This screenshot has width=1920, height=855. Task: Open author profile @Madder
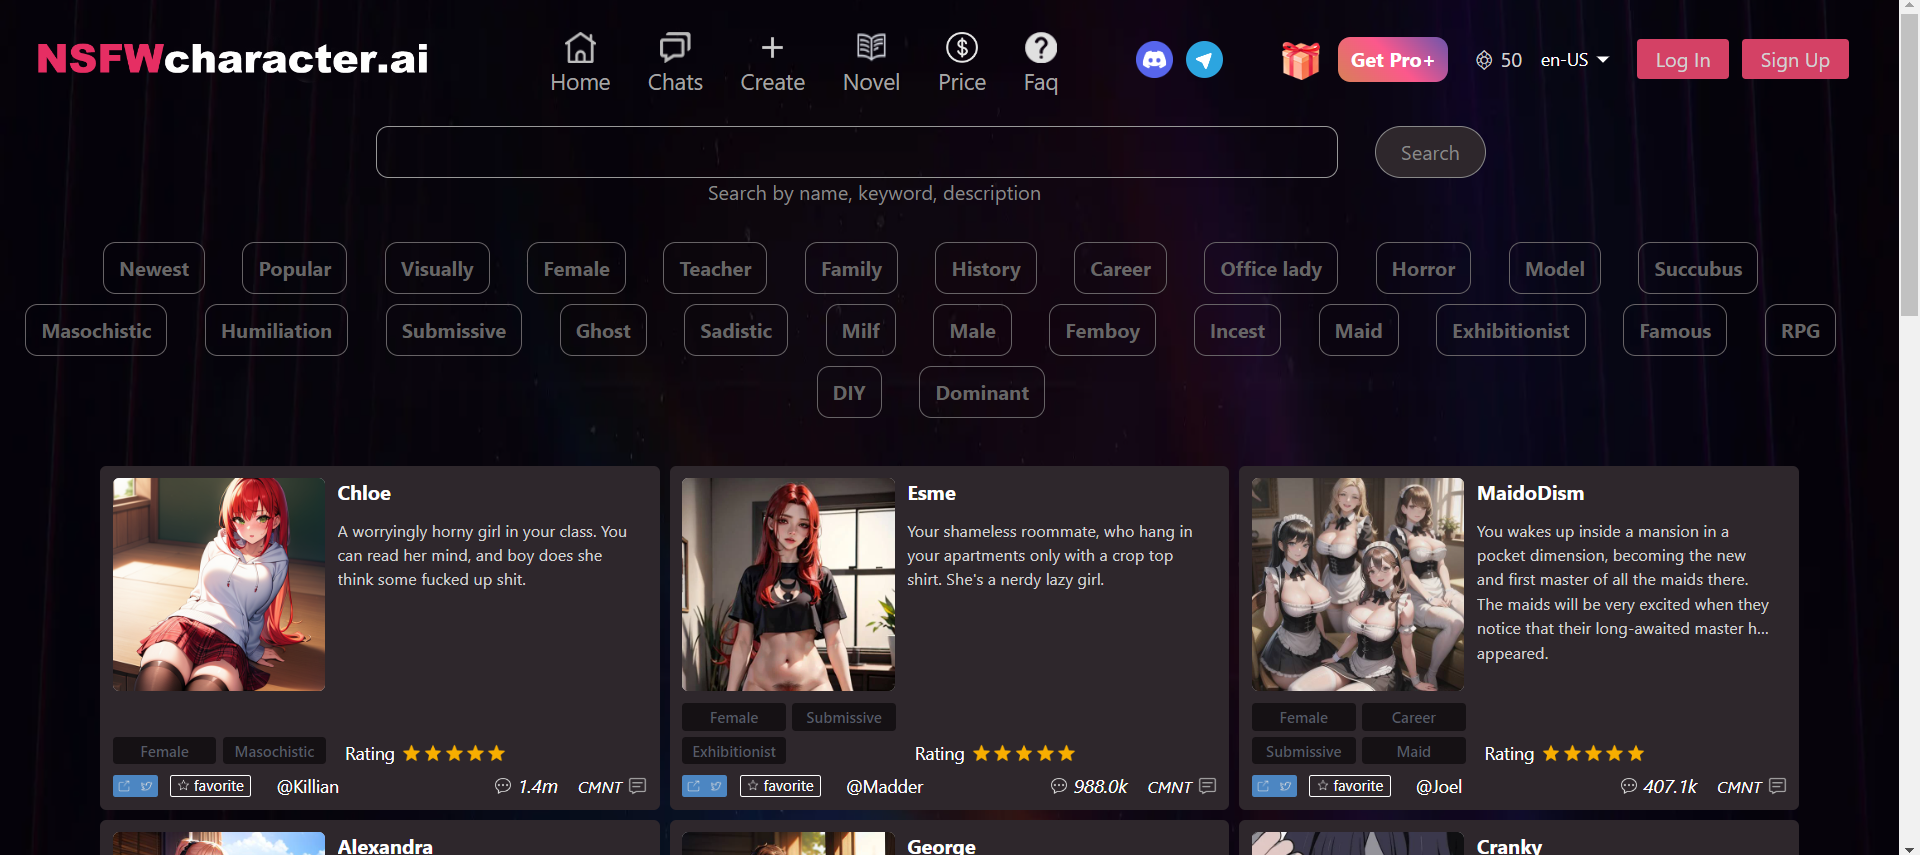885,787
